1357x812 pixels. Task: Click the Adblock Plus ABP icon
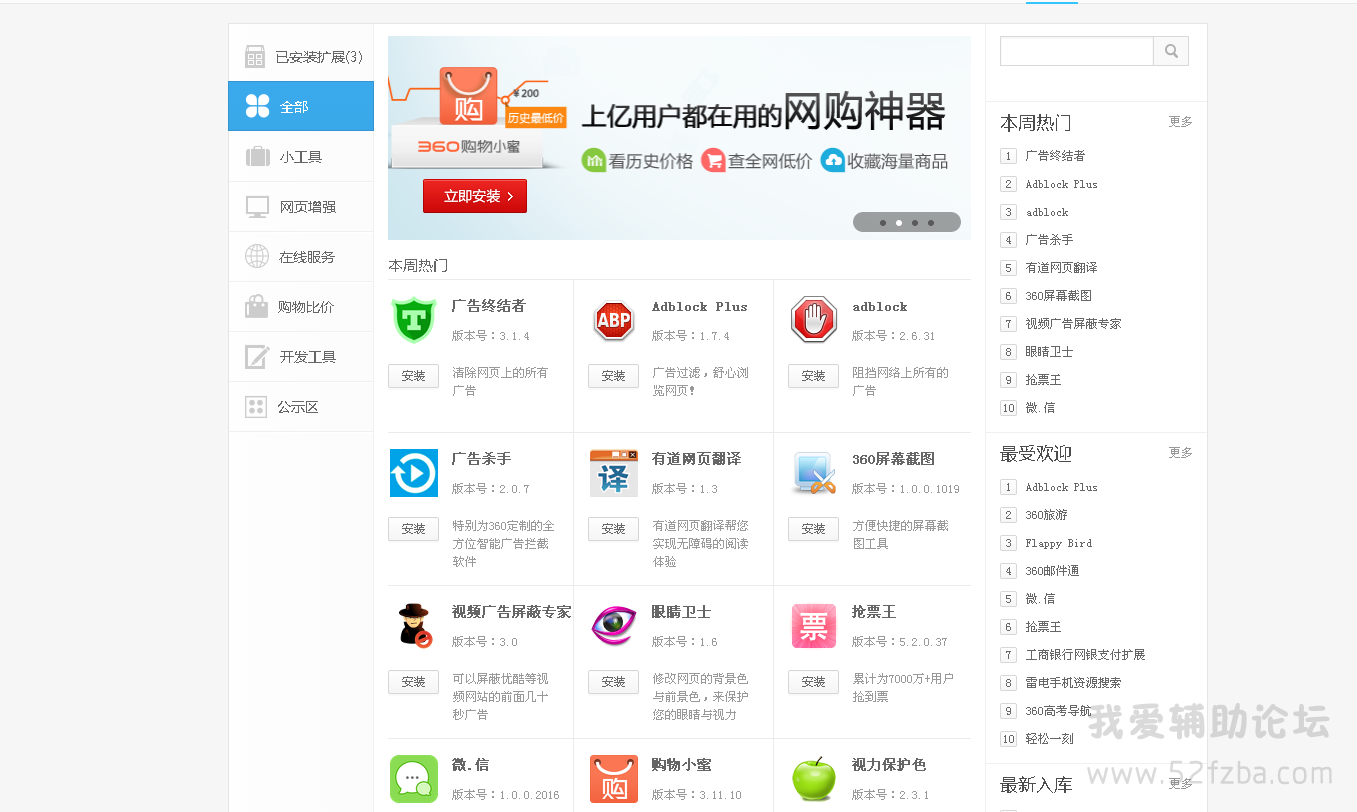click(614, 320)
